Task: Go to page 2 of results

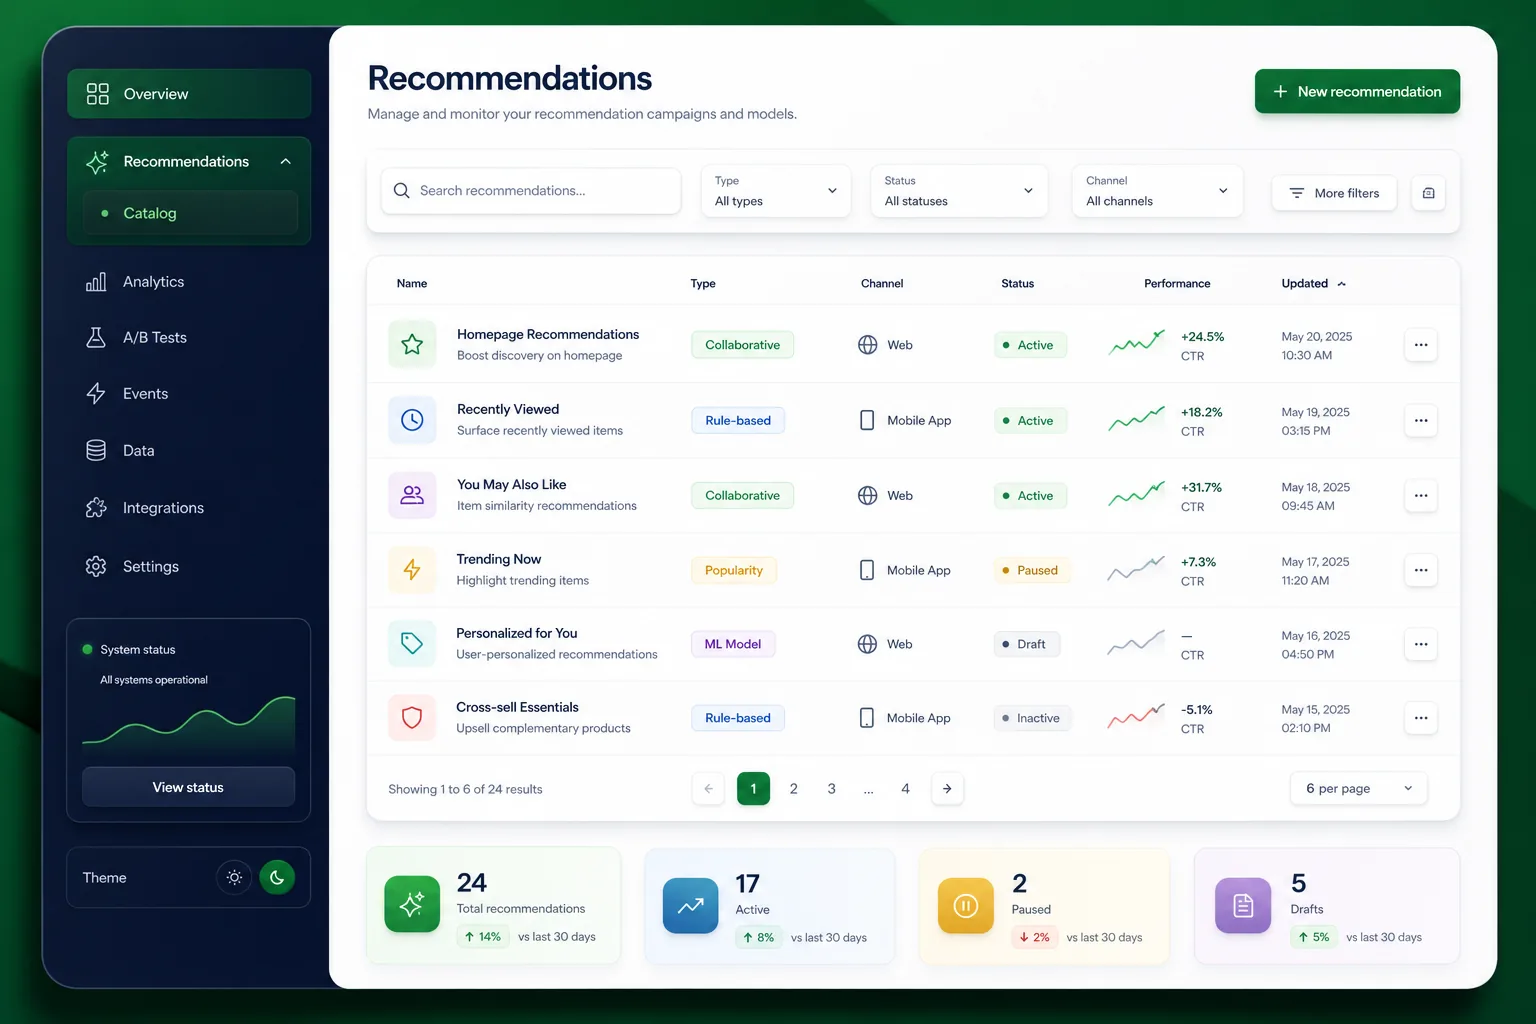Action: [794, 789]
